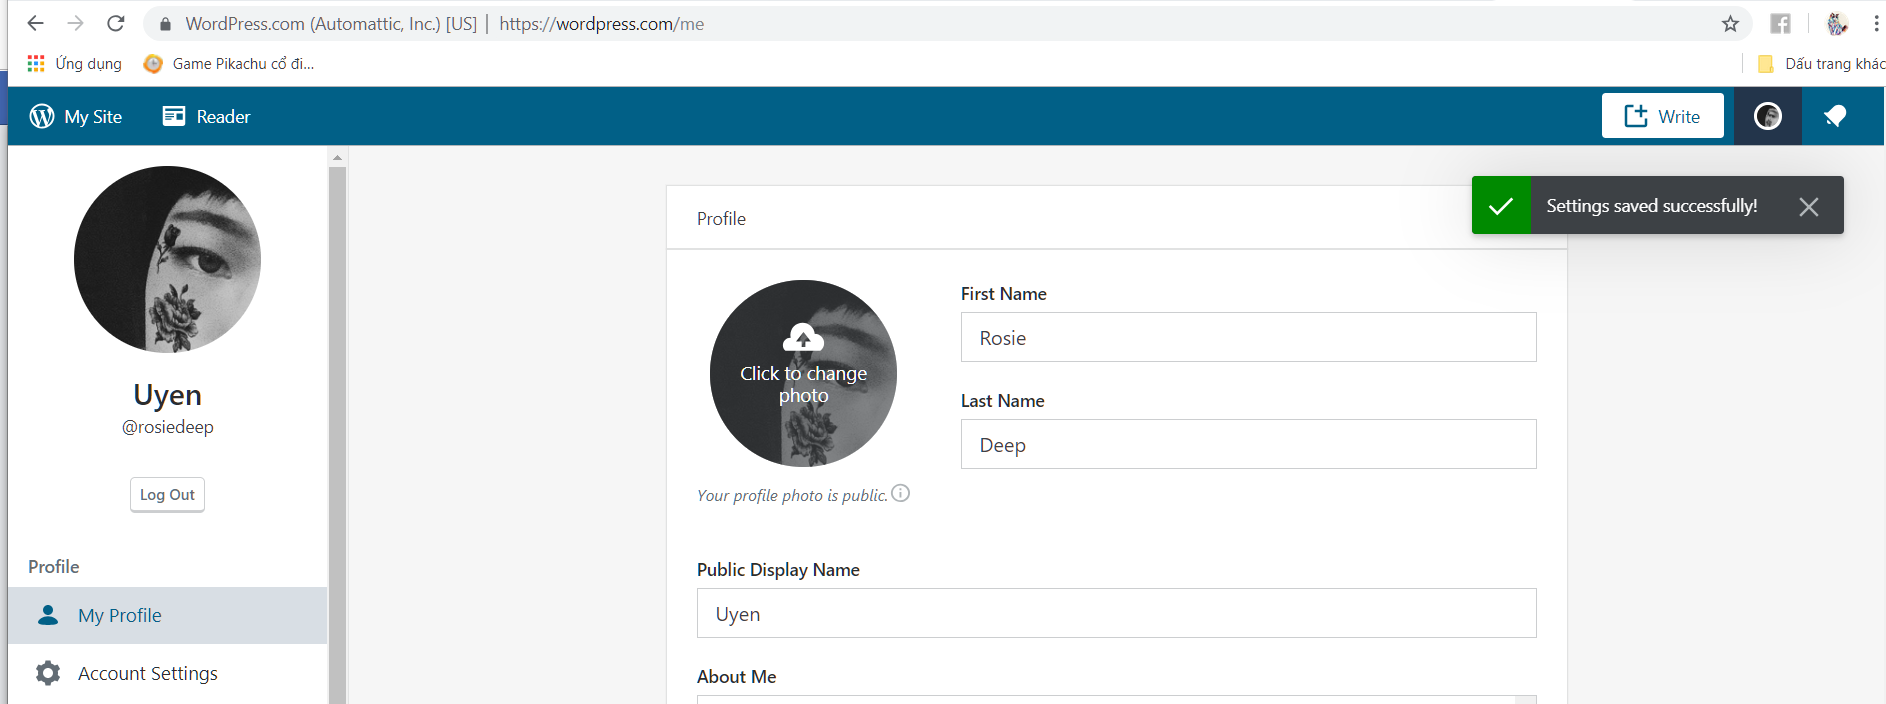Click the First Name field containing Rosie
1886x704 pixels.
pyautogui.click(x=1248, y=338)
